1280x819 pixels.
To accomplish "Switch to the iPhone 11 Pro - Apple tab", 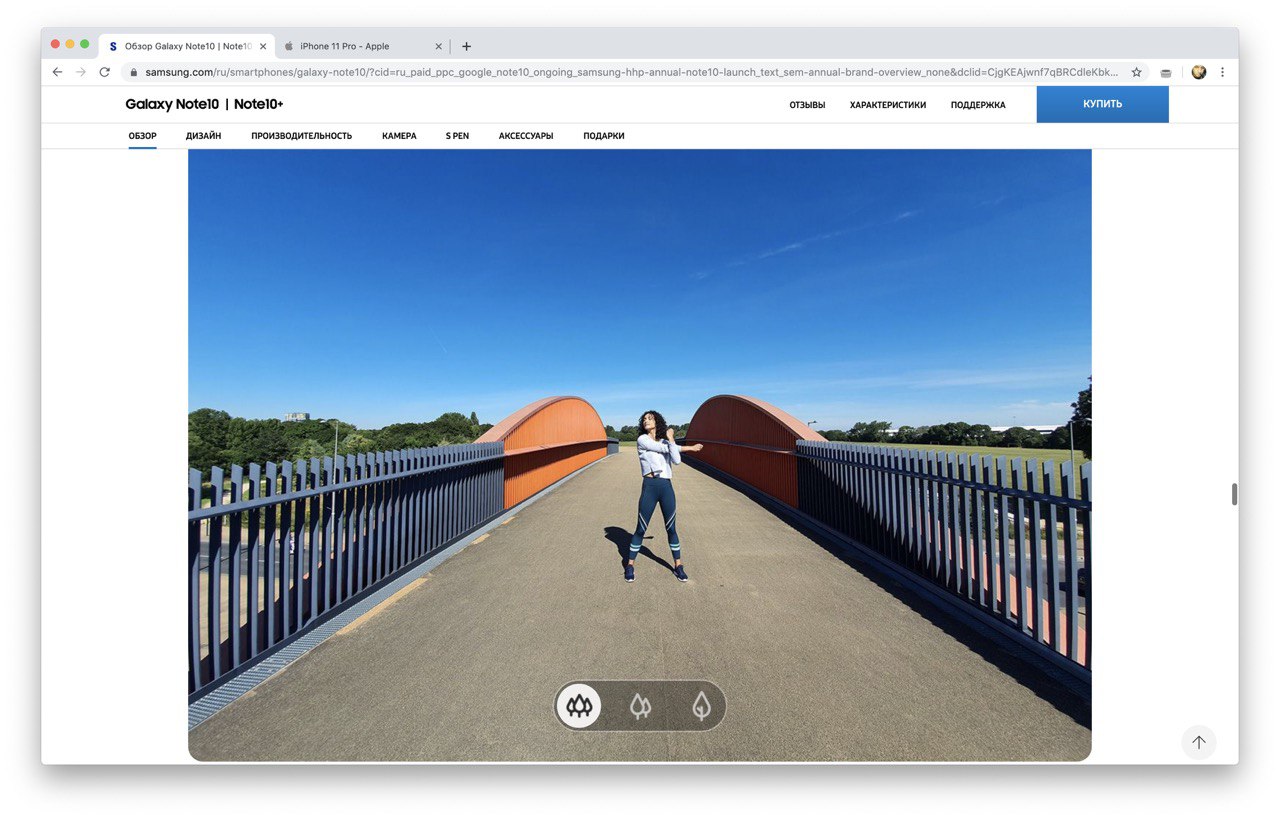I will (x=363, y=46).
